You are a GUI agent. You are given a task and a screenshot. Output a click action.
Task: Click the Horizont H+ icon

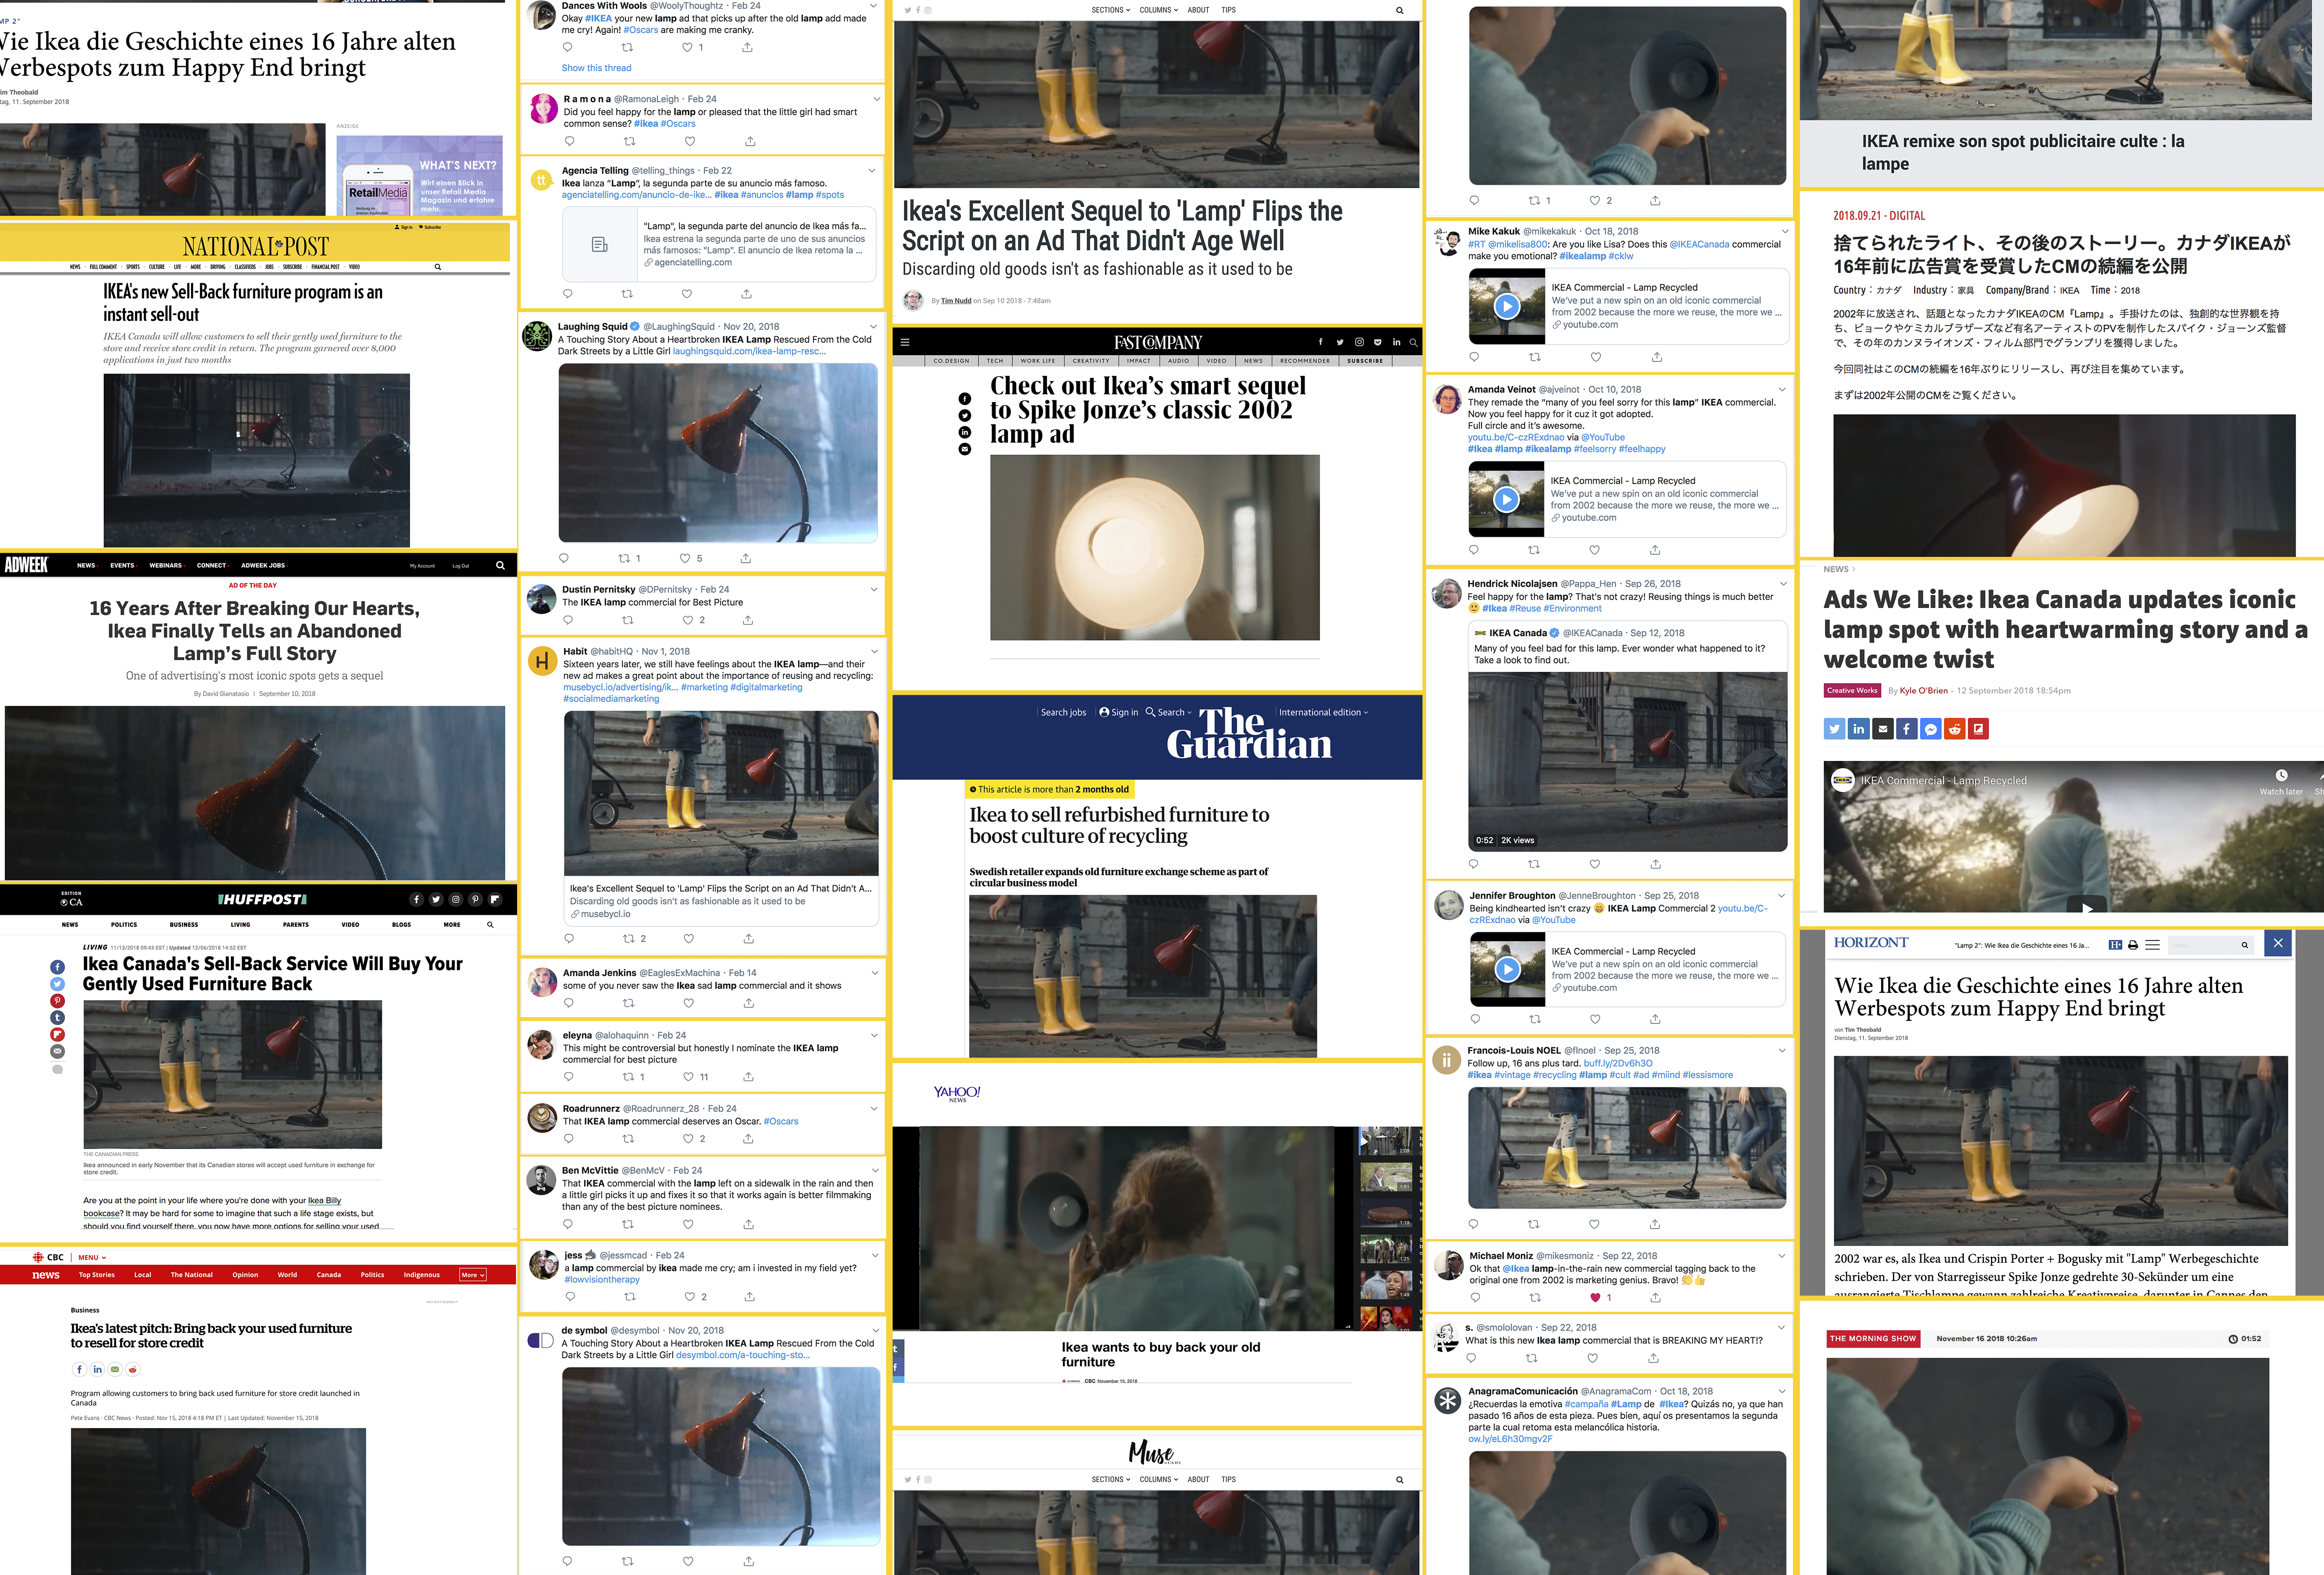click(x=2115, y=945)
